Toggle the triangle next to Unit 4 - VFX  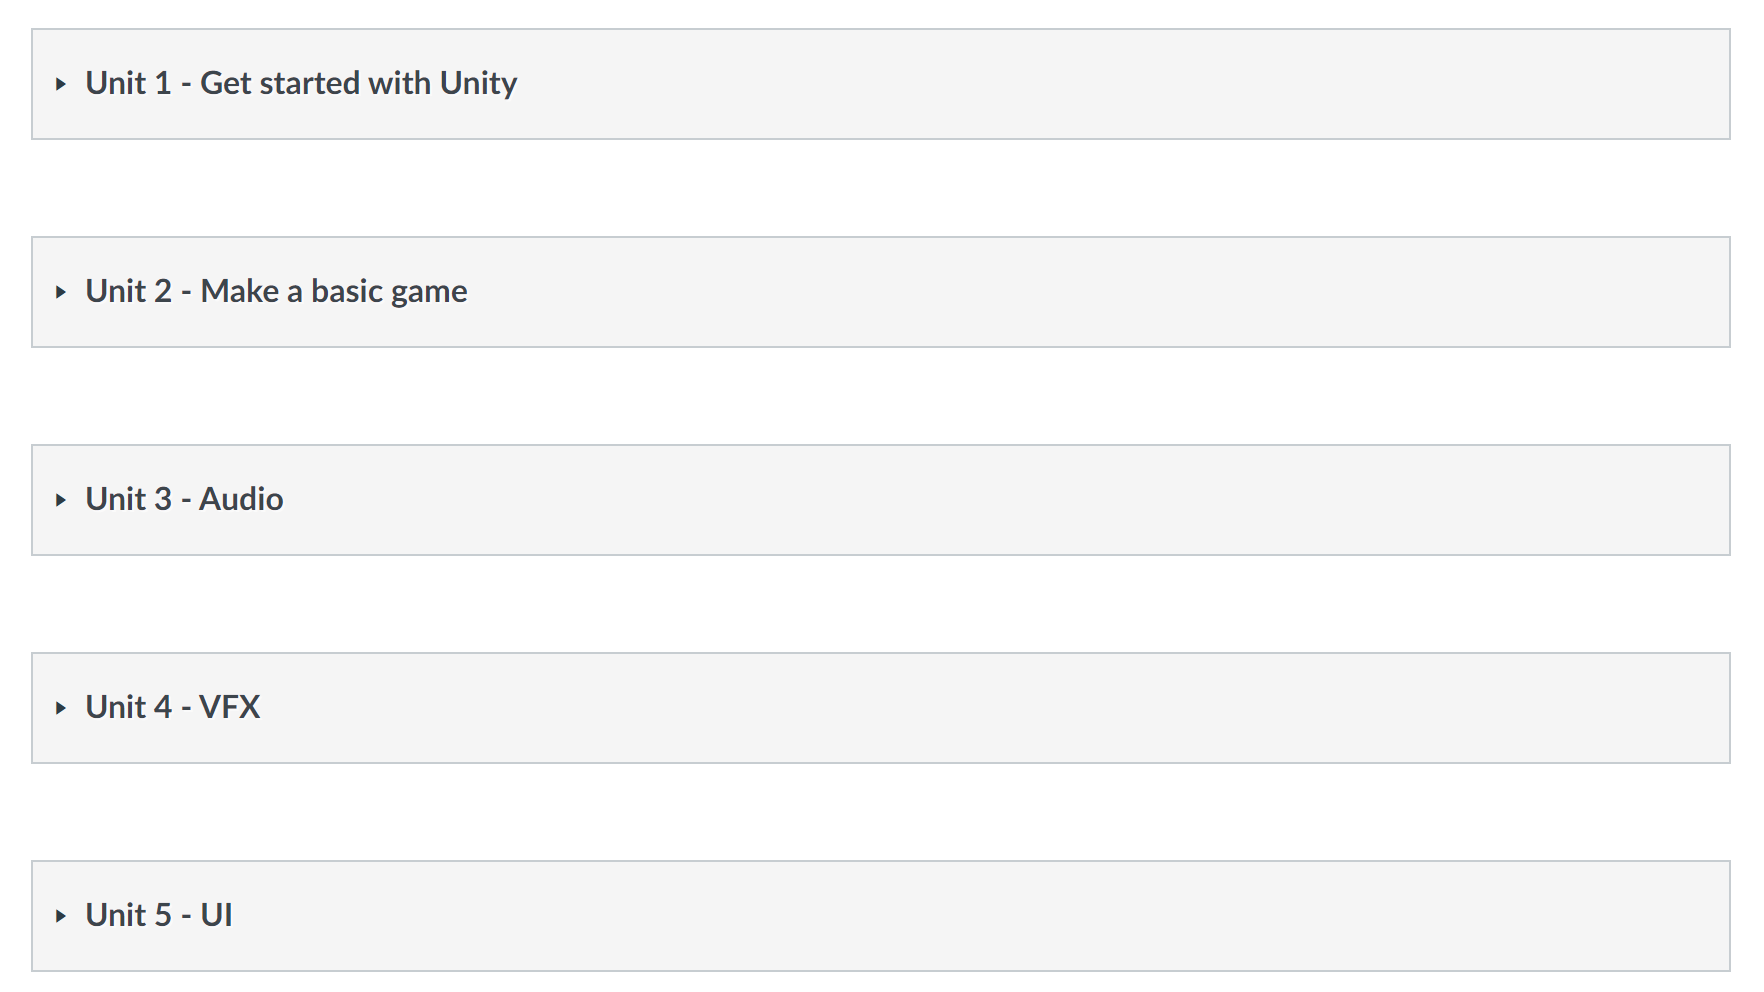(x=61, y=708)
